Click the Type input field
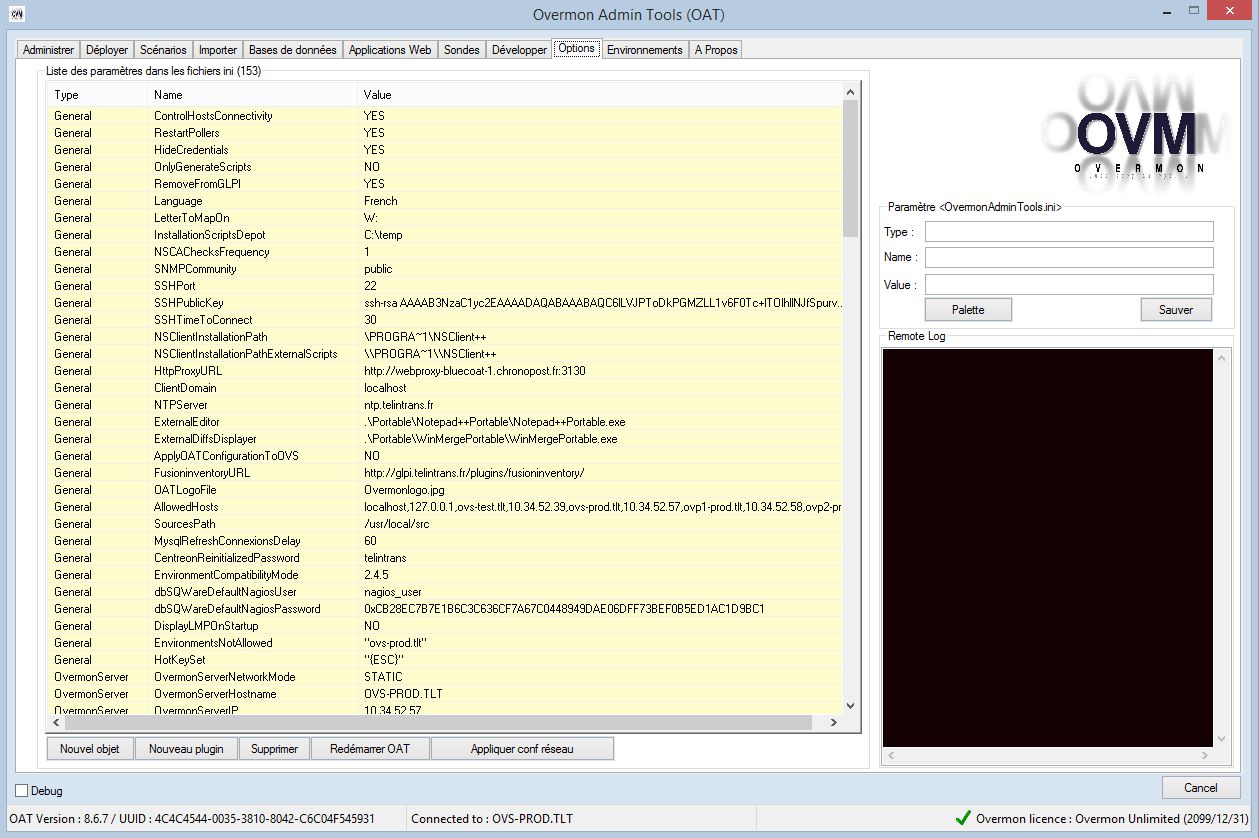This screenshot has width=1259, height=838. click(1068, 232)
